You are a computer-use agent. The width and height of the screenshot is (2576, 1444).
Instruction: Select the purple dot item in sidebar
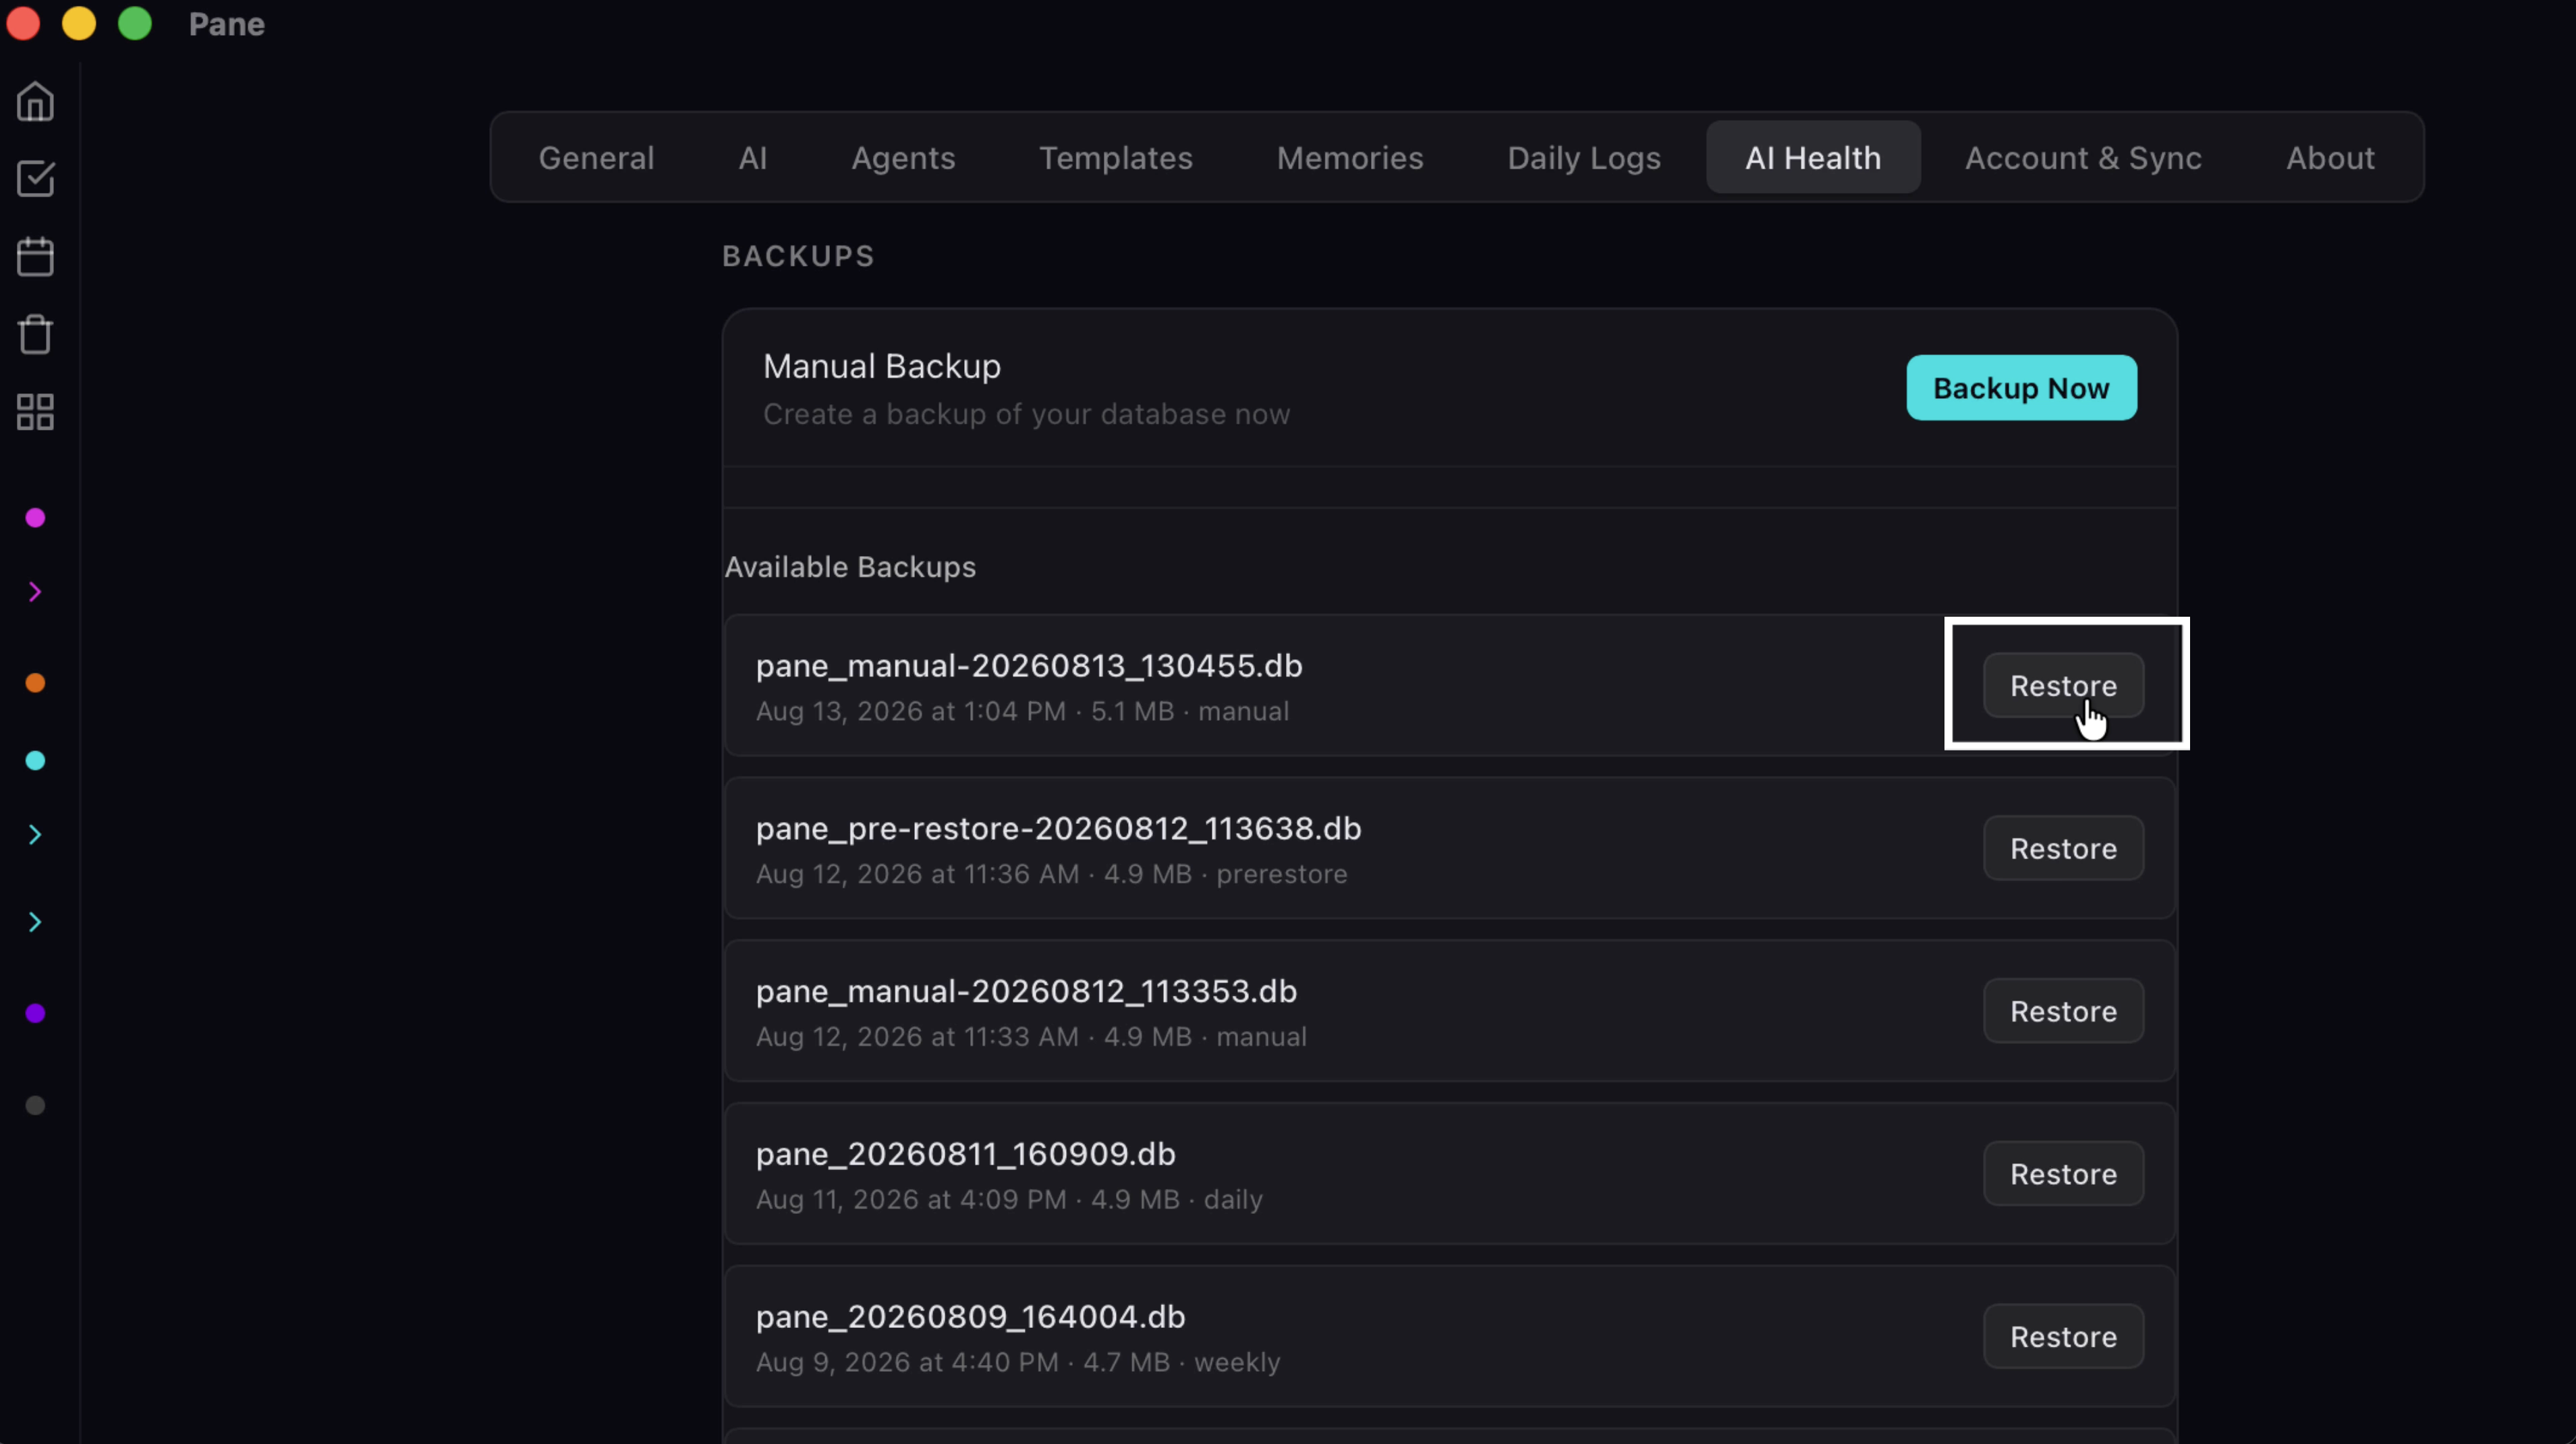35,1013
